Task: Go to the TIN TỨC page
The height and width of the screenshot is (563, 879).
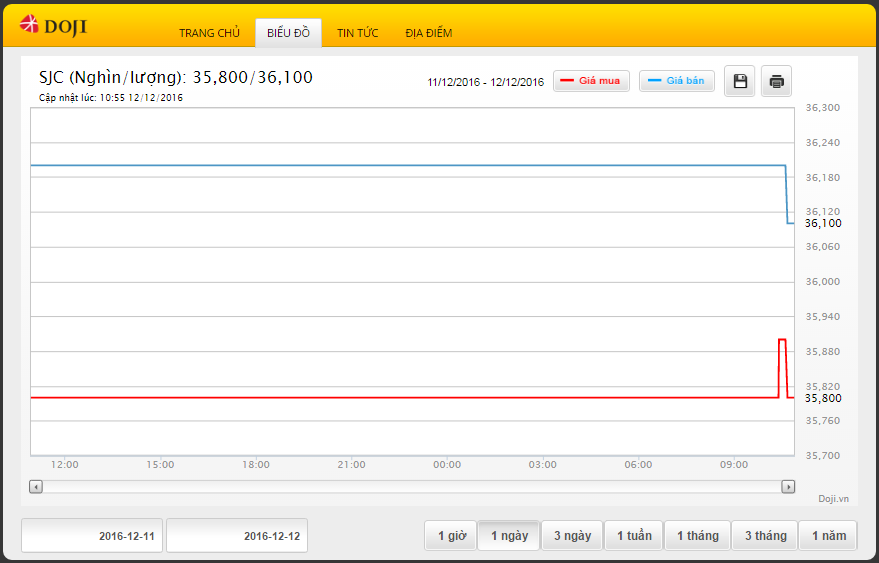Action: click(358, 33)
